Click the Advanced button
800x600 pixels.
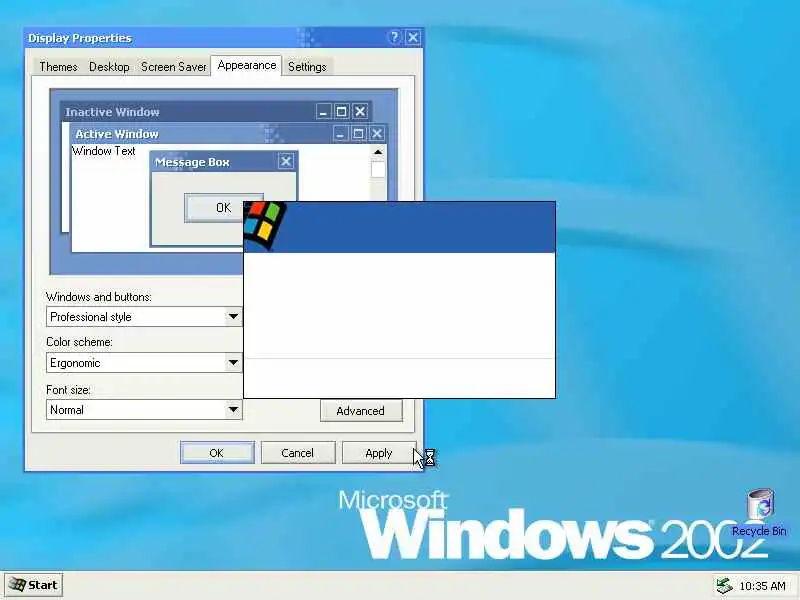click(x=361, y=411)
